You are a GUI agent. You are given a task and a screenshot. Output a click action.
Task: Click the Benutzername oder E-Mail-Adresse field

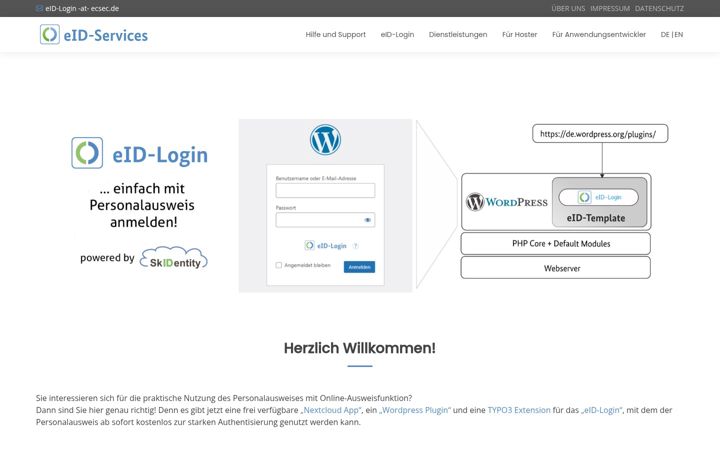325,190
